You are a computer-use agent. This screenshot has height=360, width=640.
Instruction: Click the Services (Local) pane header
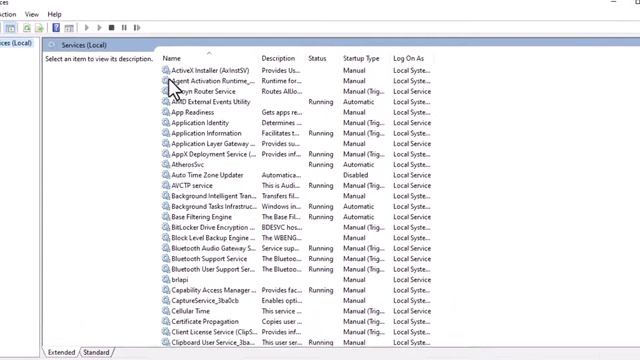click(84, 45)
